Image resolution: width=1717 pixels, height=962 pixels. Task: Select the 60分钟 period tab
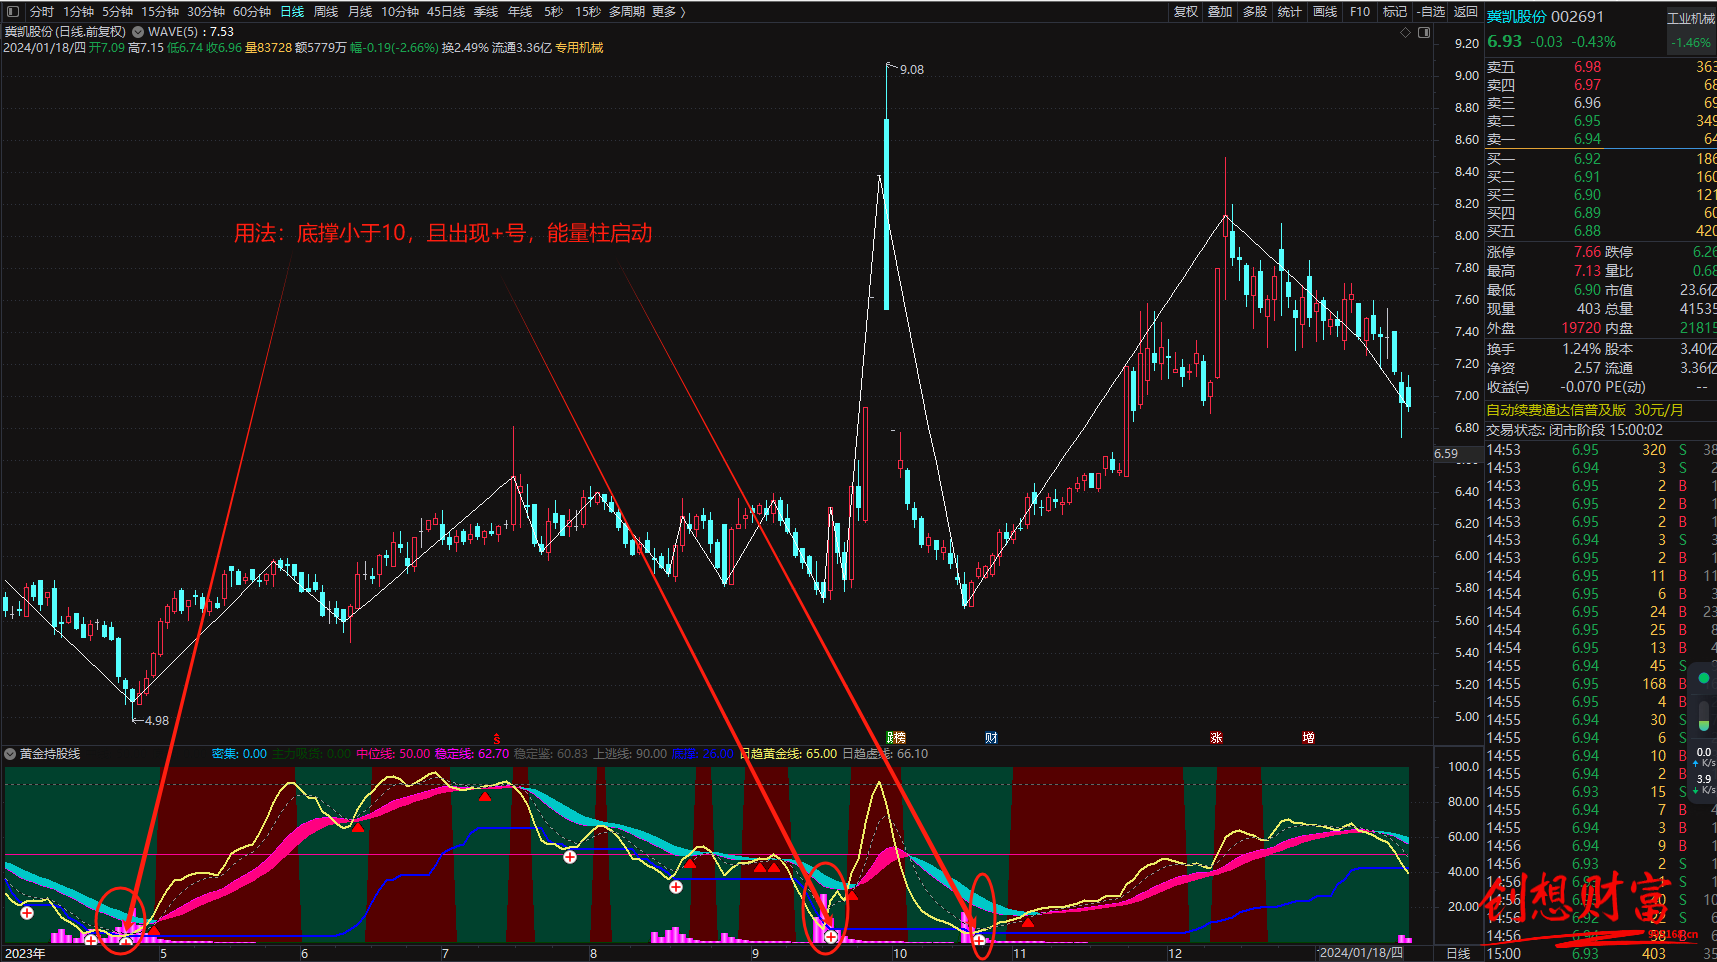[x=252, y=12]
